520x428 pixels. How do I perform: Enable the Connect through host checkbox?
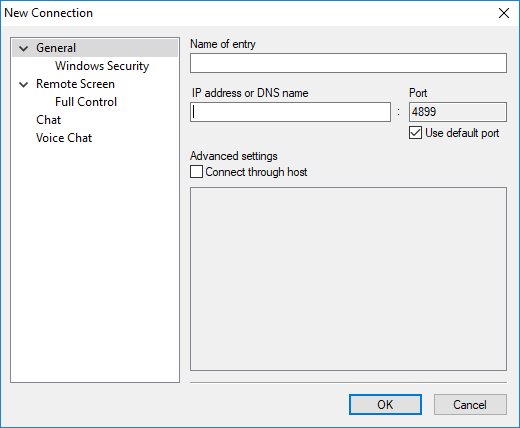coord(196,172)
